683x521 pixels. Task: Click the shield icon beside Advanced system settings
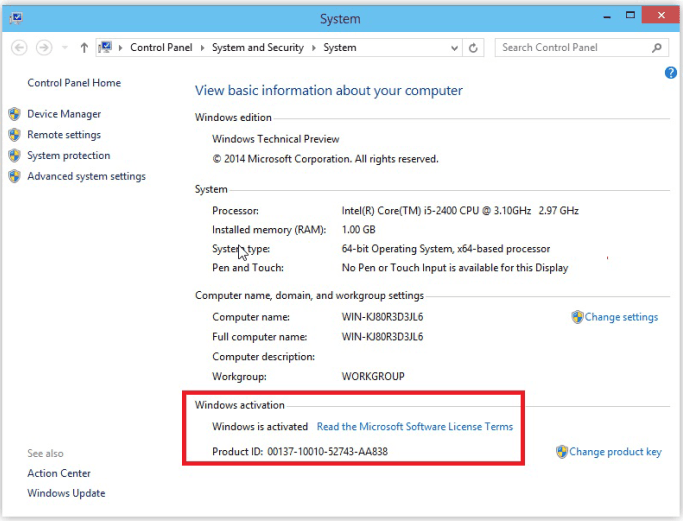pyautogui.click(x=14, y=176)
